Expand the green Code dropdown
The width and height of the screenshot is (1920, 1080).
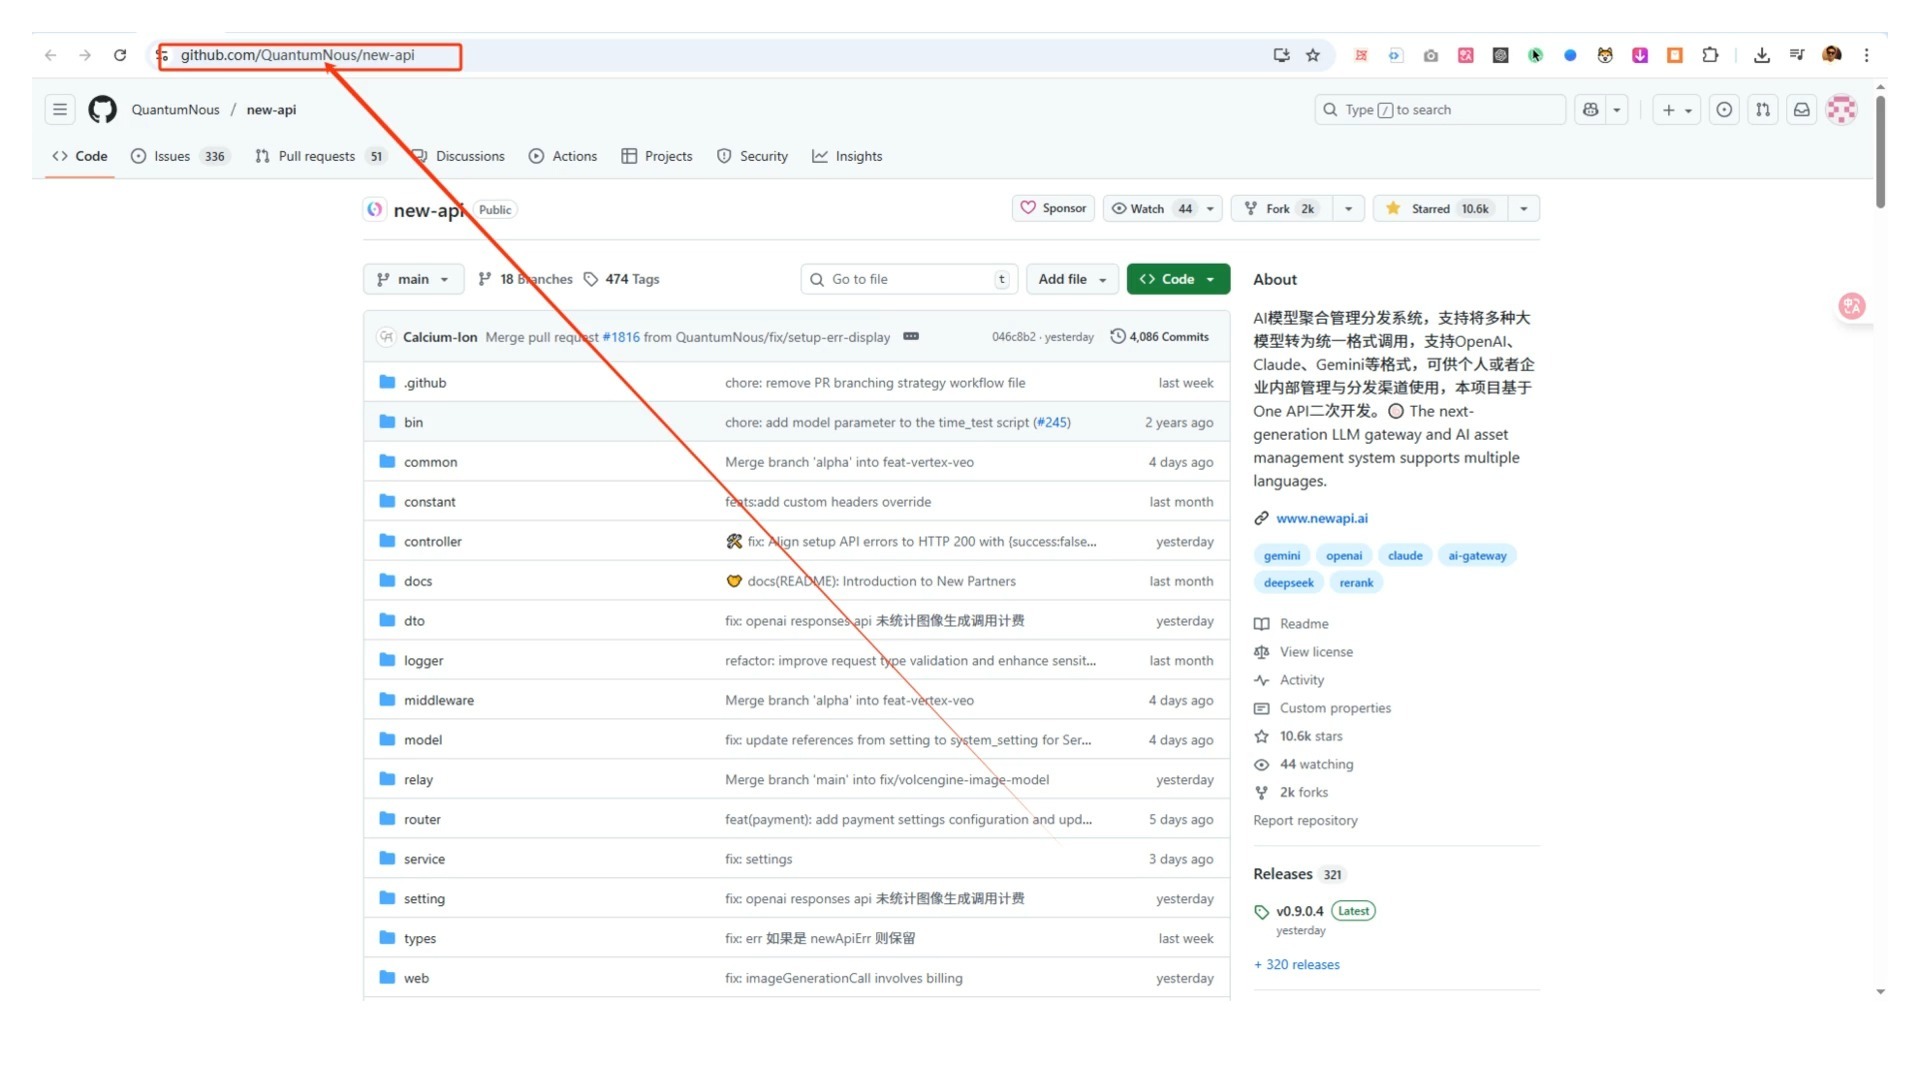1177,279
